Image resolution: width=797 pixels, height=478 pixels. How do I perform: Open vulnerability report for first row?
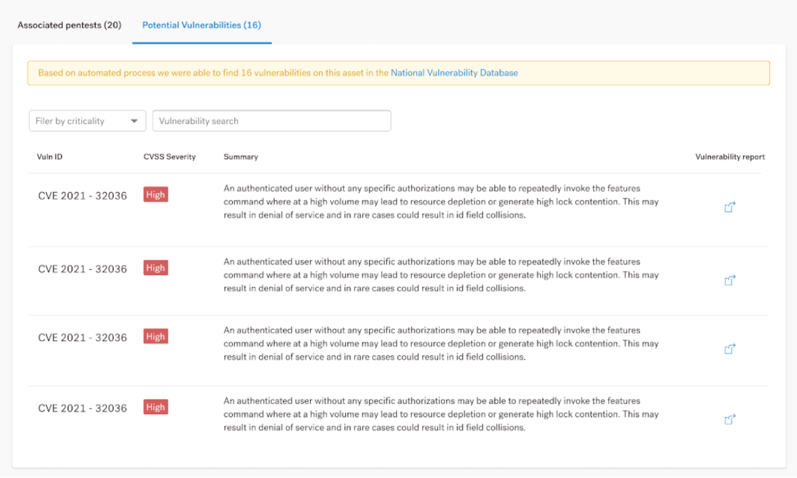click(729, 207)
